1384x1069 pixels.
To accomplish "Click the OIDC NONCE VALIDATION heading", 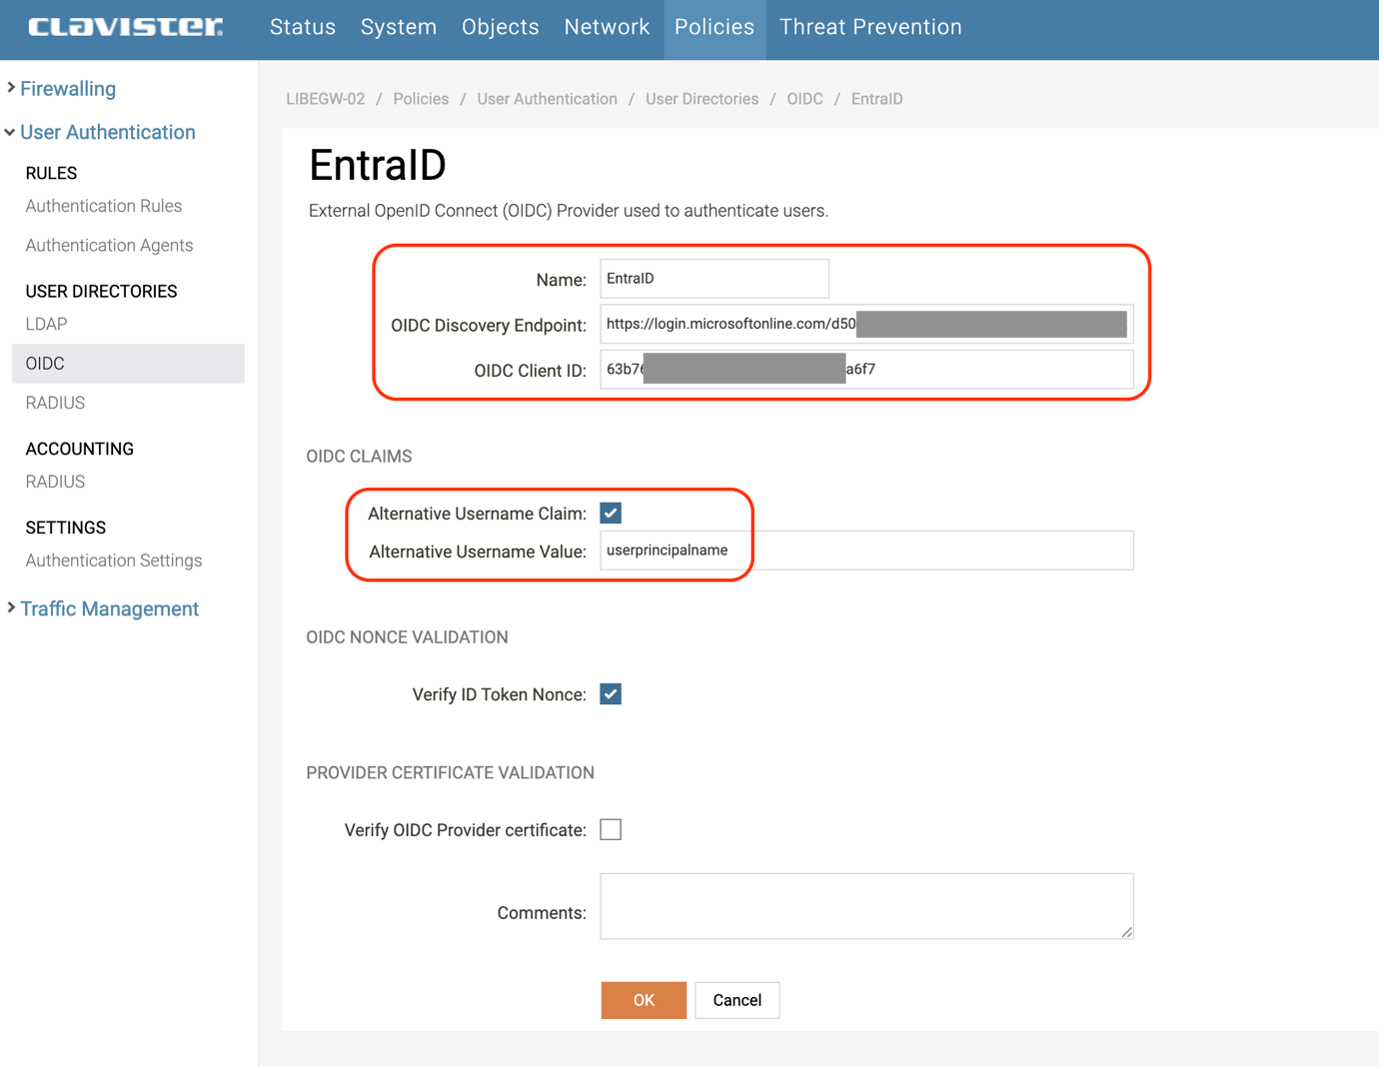I will point(407,638).
